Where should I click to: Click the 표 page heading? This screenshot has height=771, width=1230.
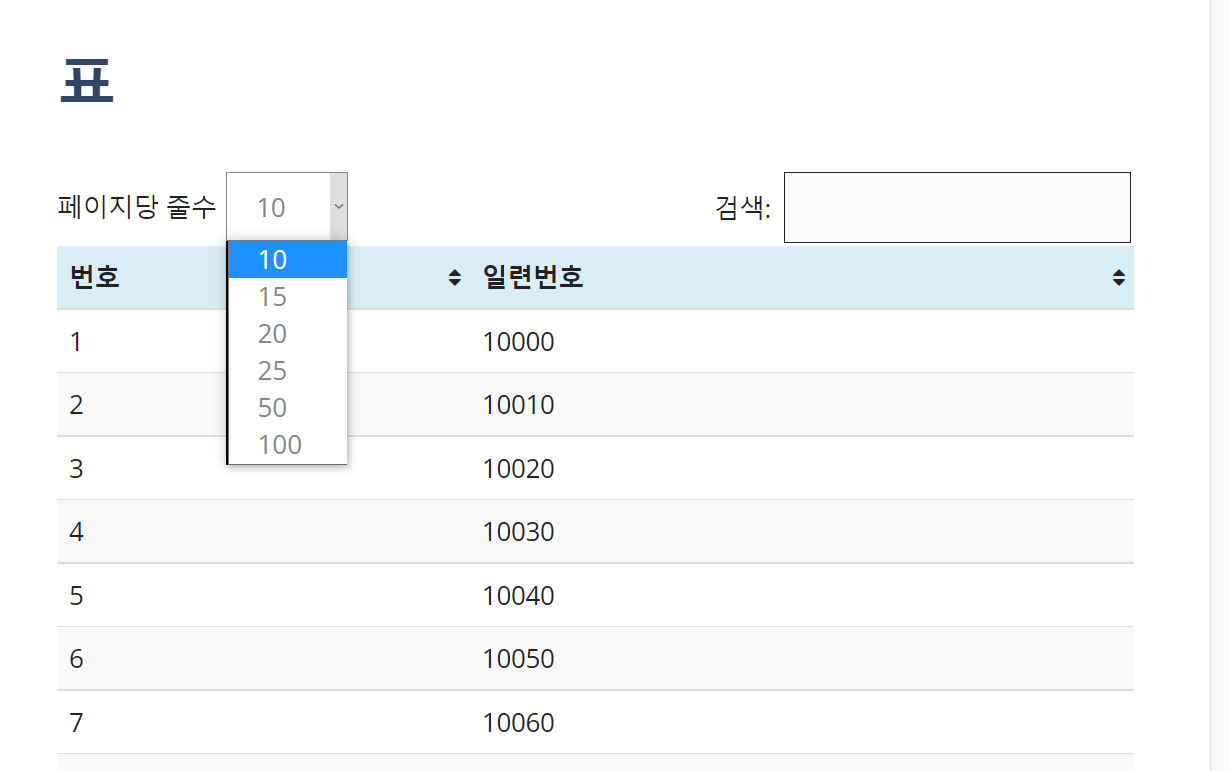[x=86, y=80]
